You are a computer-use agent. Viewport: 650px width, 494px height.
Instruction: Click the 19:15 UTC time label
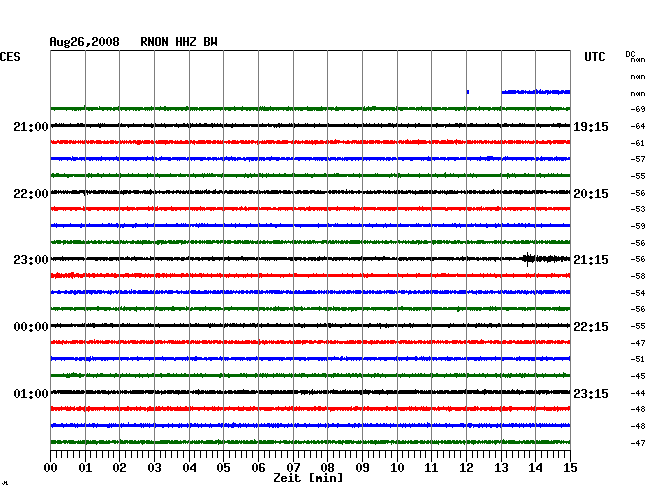[591, 126]
